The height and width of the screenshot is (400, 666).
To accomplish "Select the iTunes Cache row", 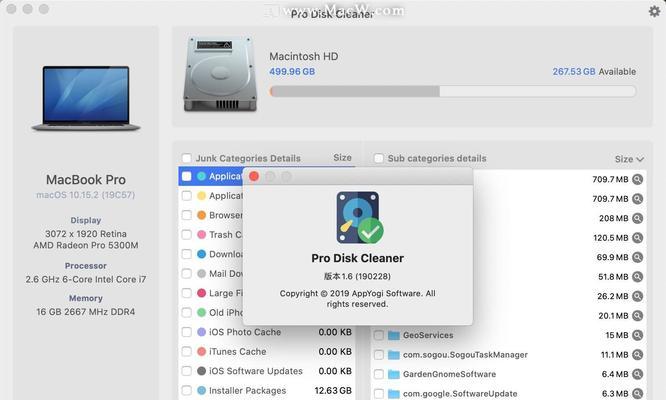I will point(267,352).
